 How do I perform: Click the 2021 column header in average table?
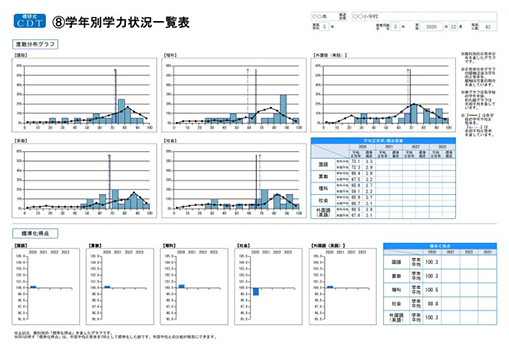[x=389, y=147]
